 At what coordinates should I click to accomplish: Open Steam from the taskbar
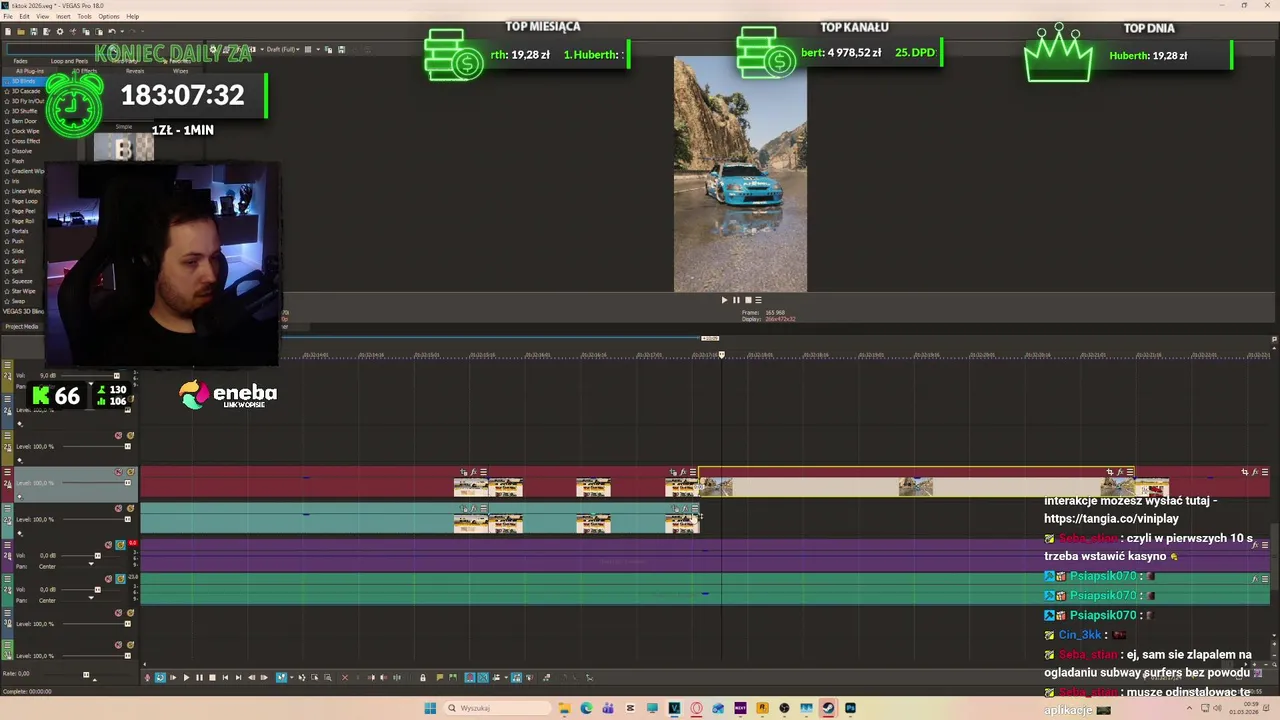tap(828, 708)
